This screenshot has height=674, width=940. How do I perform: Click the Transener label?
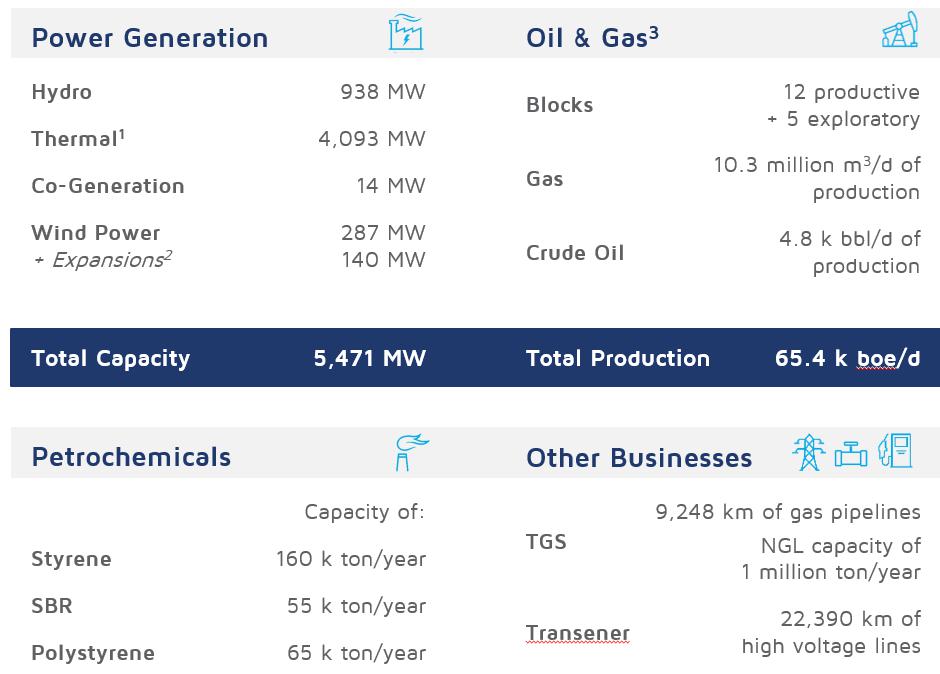tap(578, 633)
